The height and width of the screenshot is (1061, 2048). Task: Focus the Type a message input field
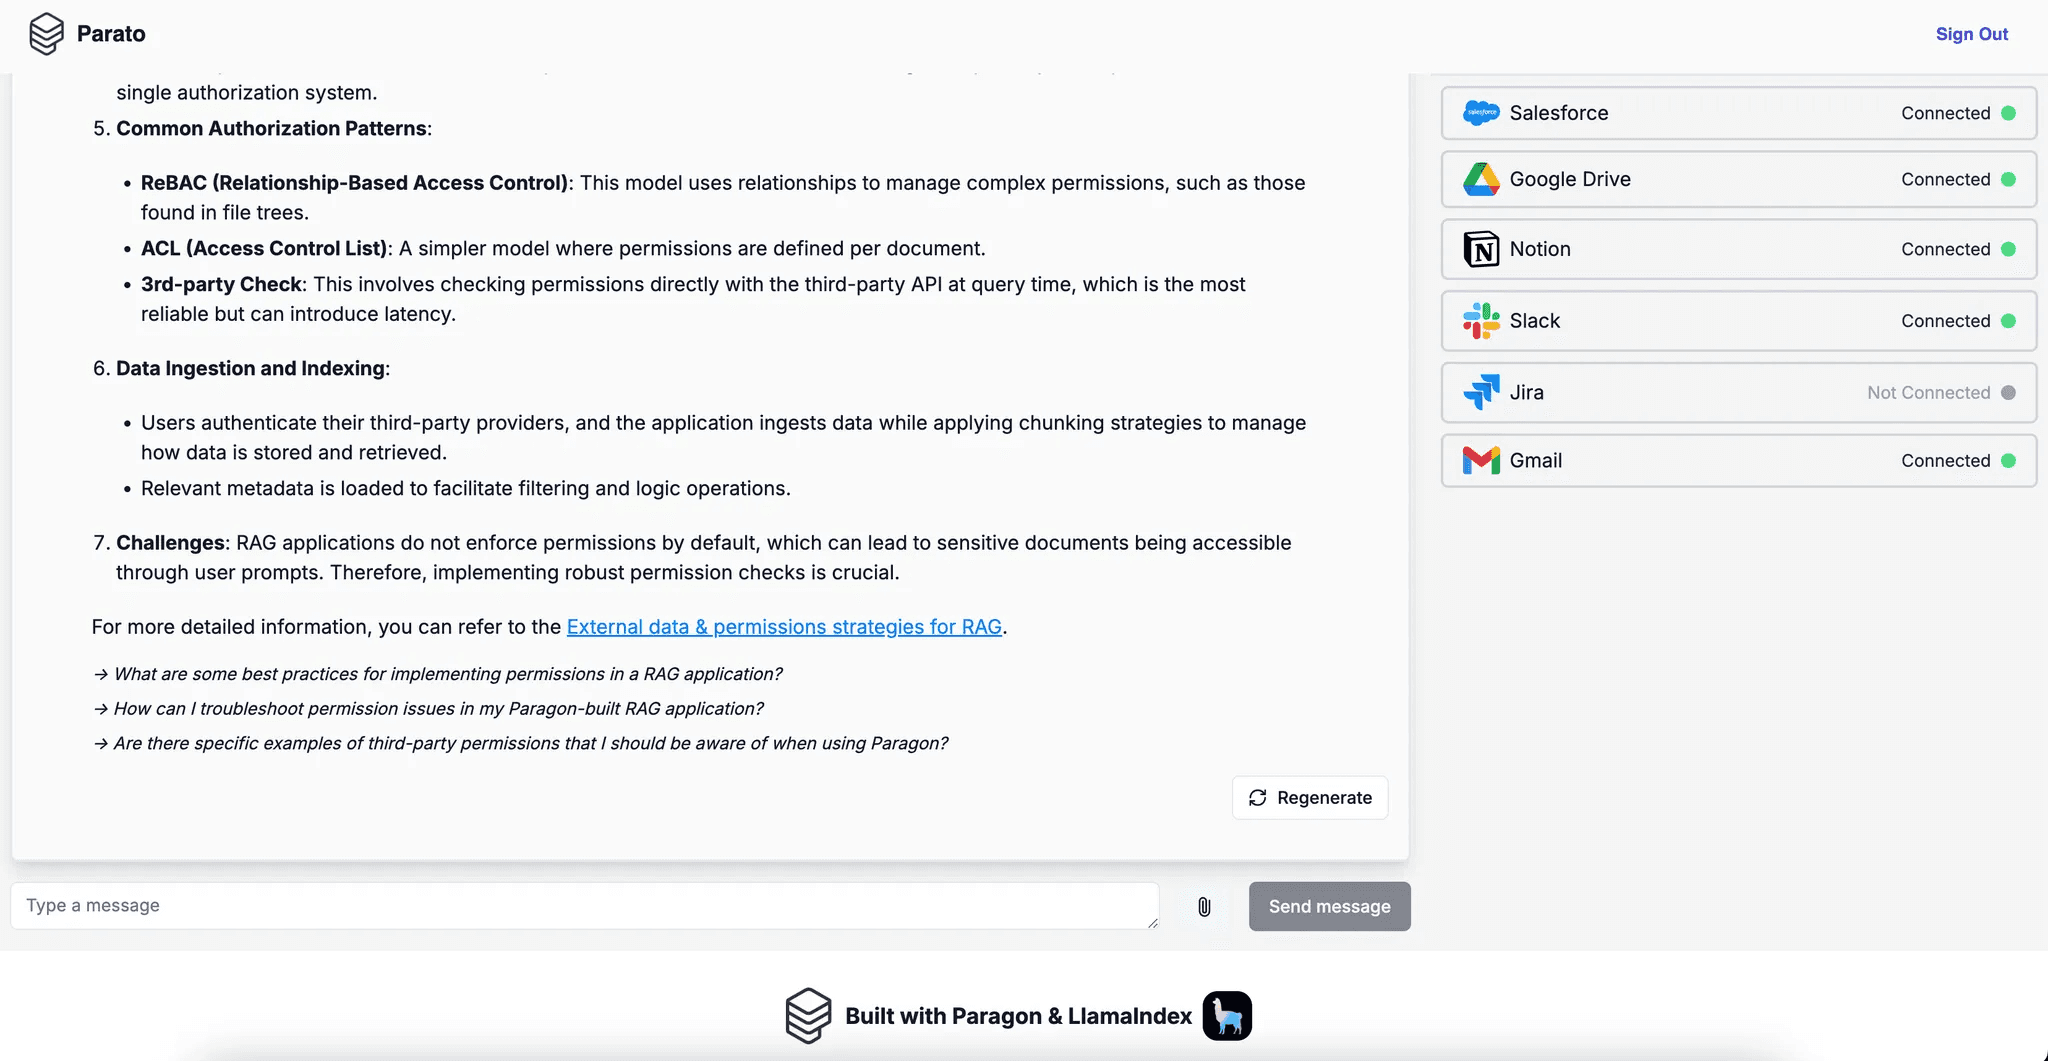tap(584, 906)
